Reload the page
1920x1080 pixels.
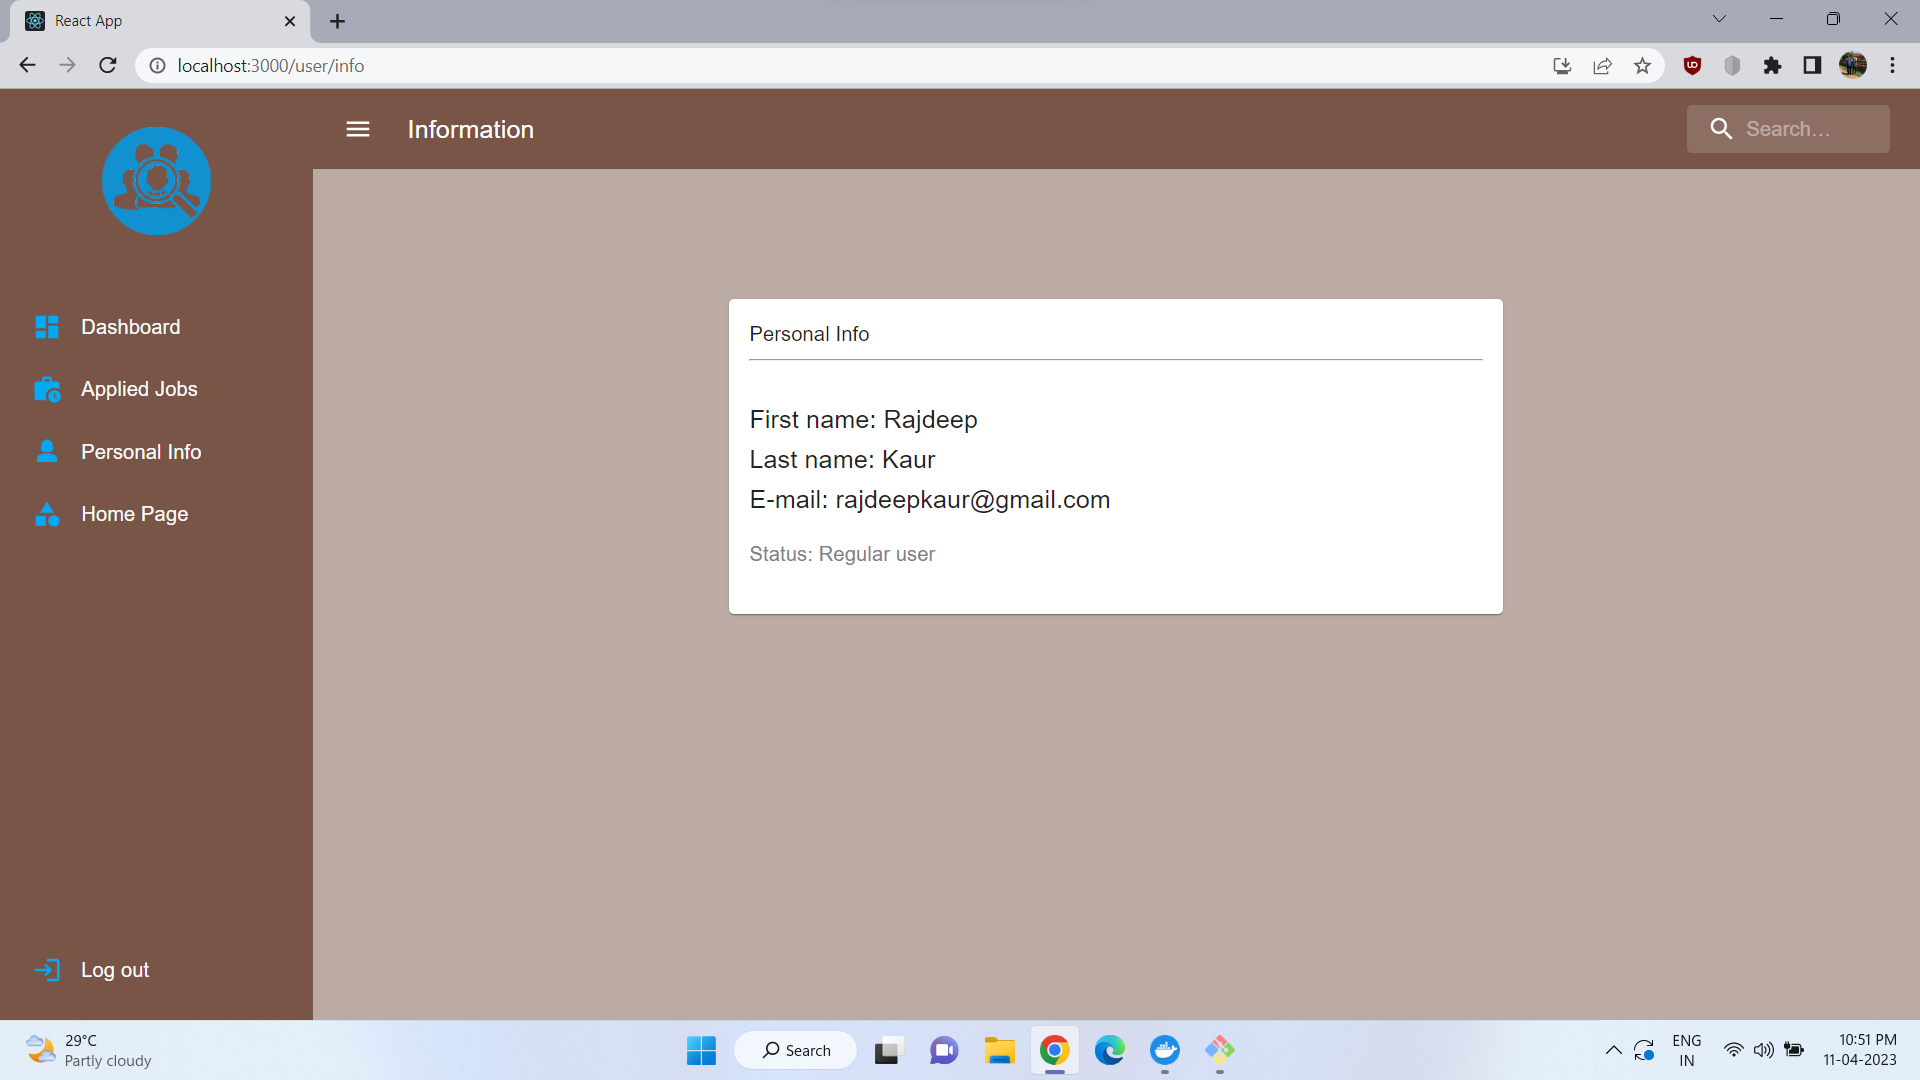click(108, 66)
